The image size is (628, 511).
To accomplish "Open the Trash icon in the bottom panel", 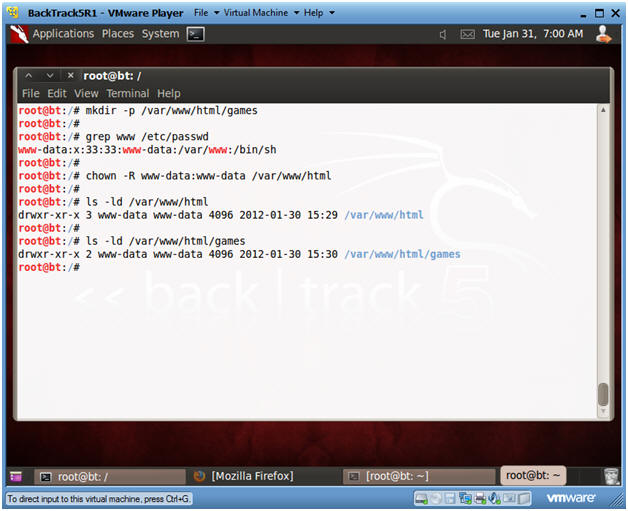I will (611, 476).
